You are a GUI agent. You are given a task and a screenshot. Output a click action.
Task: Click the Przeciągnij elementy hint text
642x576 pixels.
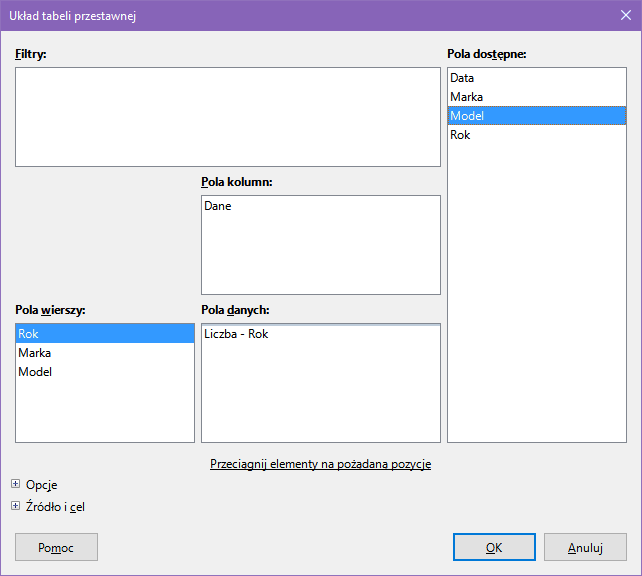pos(320,464)
